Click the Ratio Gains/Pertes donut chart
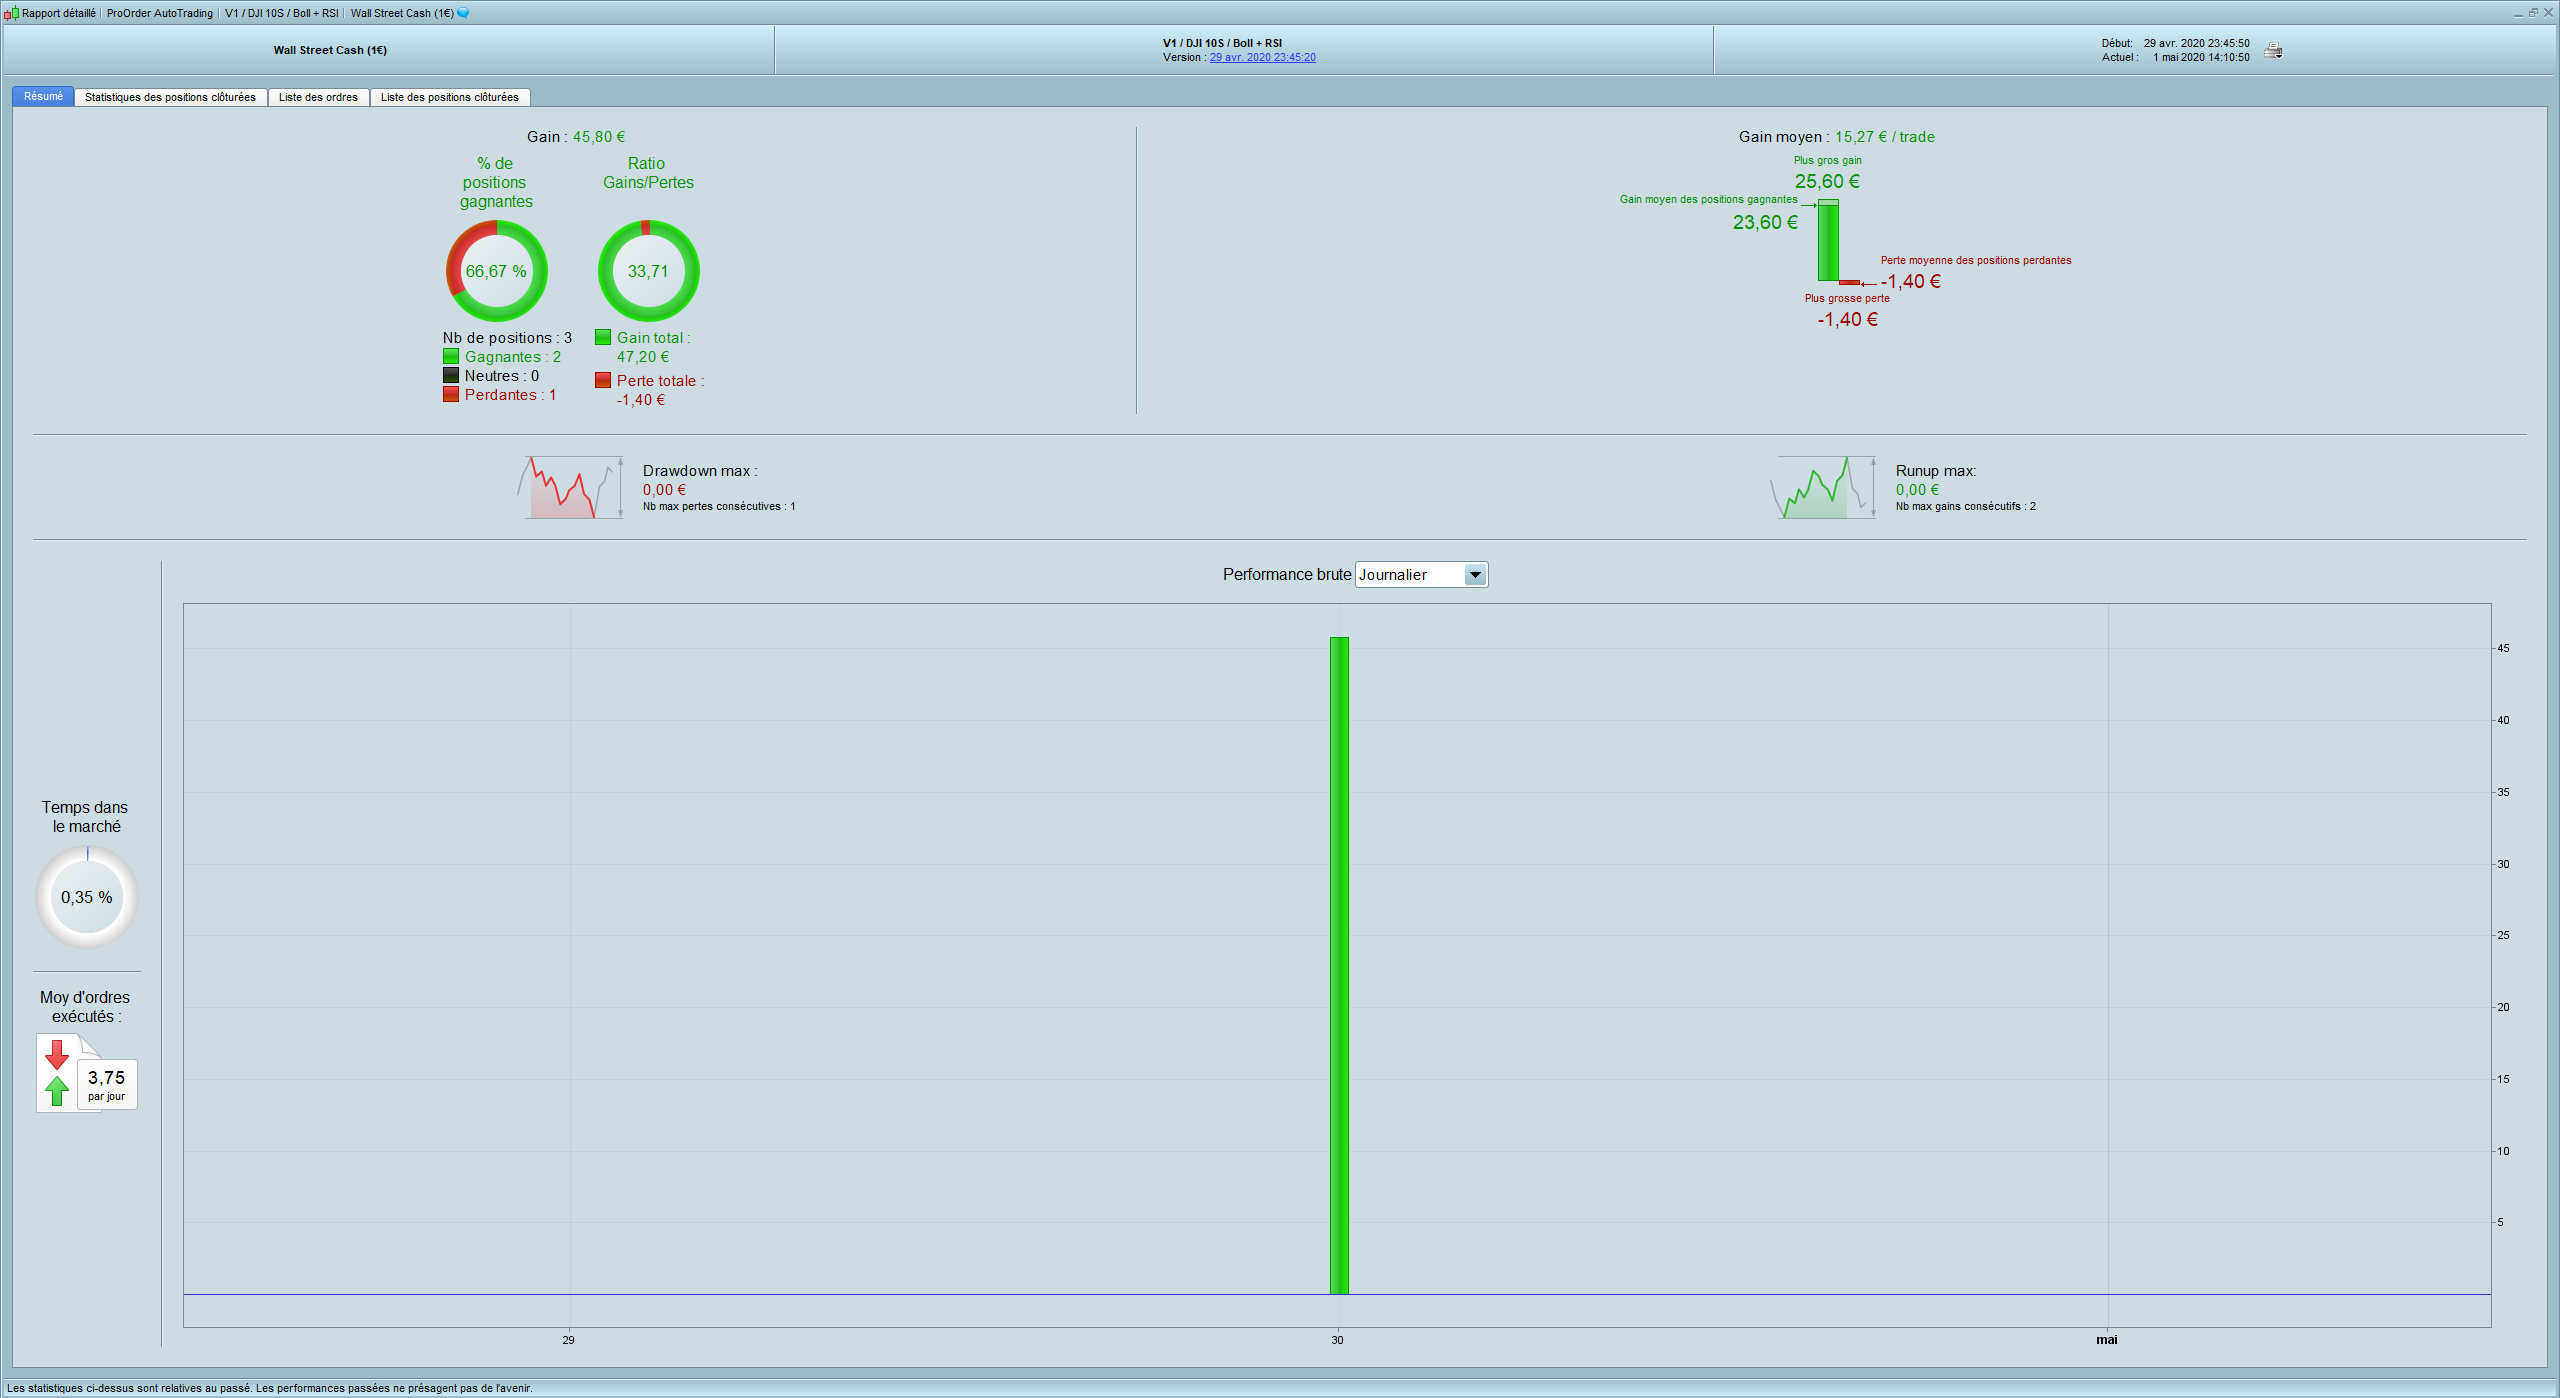 point(648,271)
